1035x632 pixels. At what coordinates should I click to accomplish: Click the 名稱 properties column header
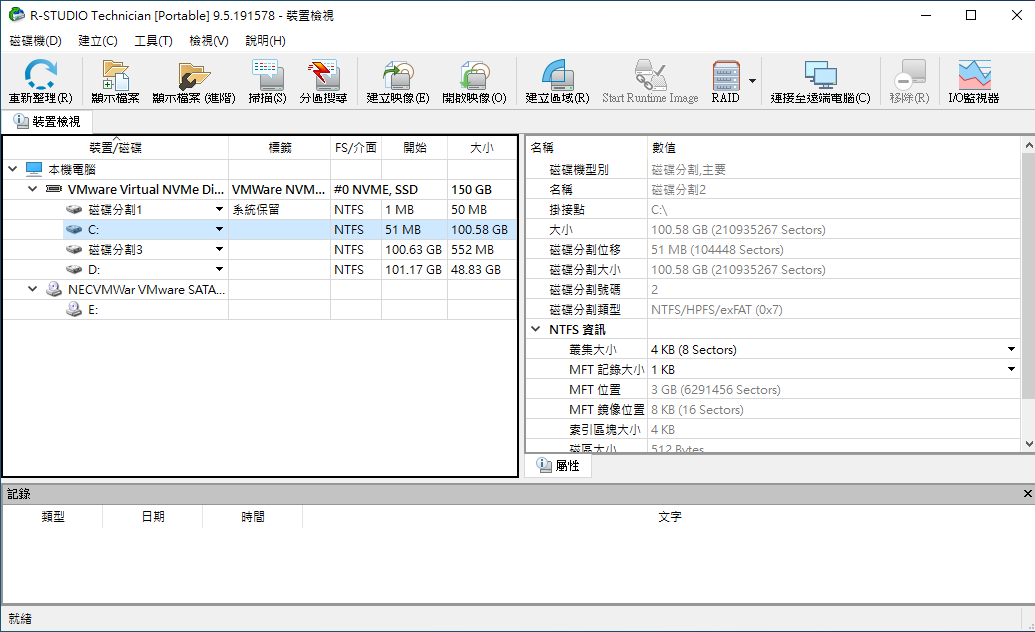pos(586,148)
